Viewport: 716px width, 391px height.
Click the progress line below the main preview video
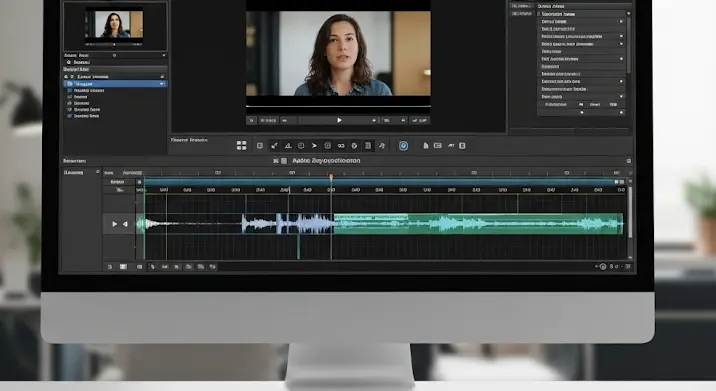(338, 106)
